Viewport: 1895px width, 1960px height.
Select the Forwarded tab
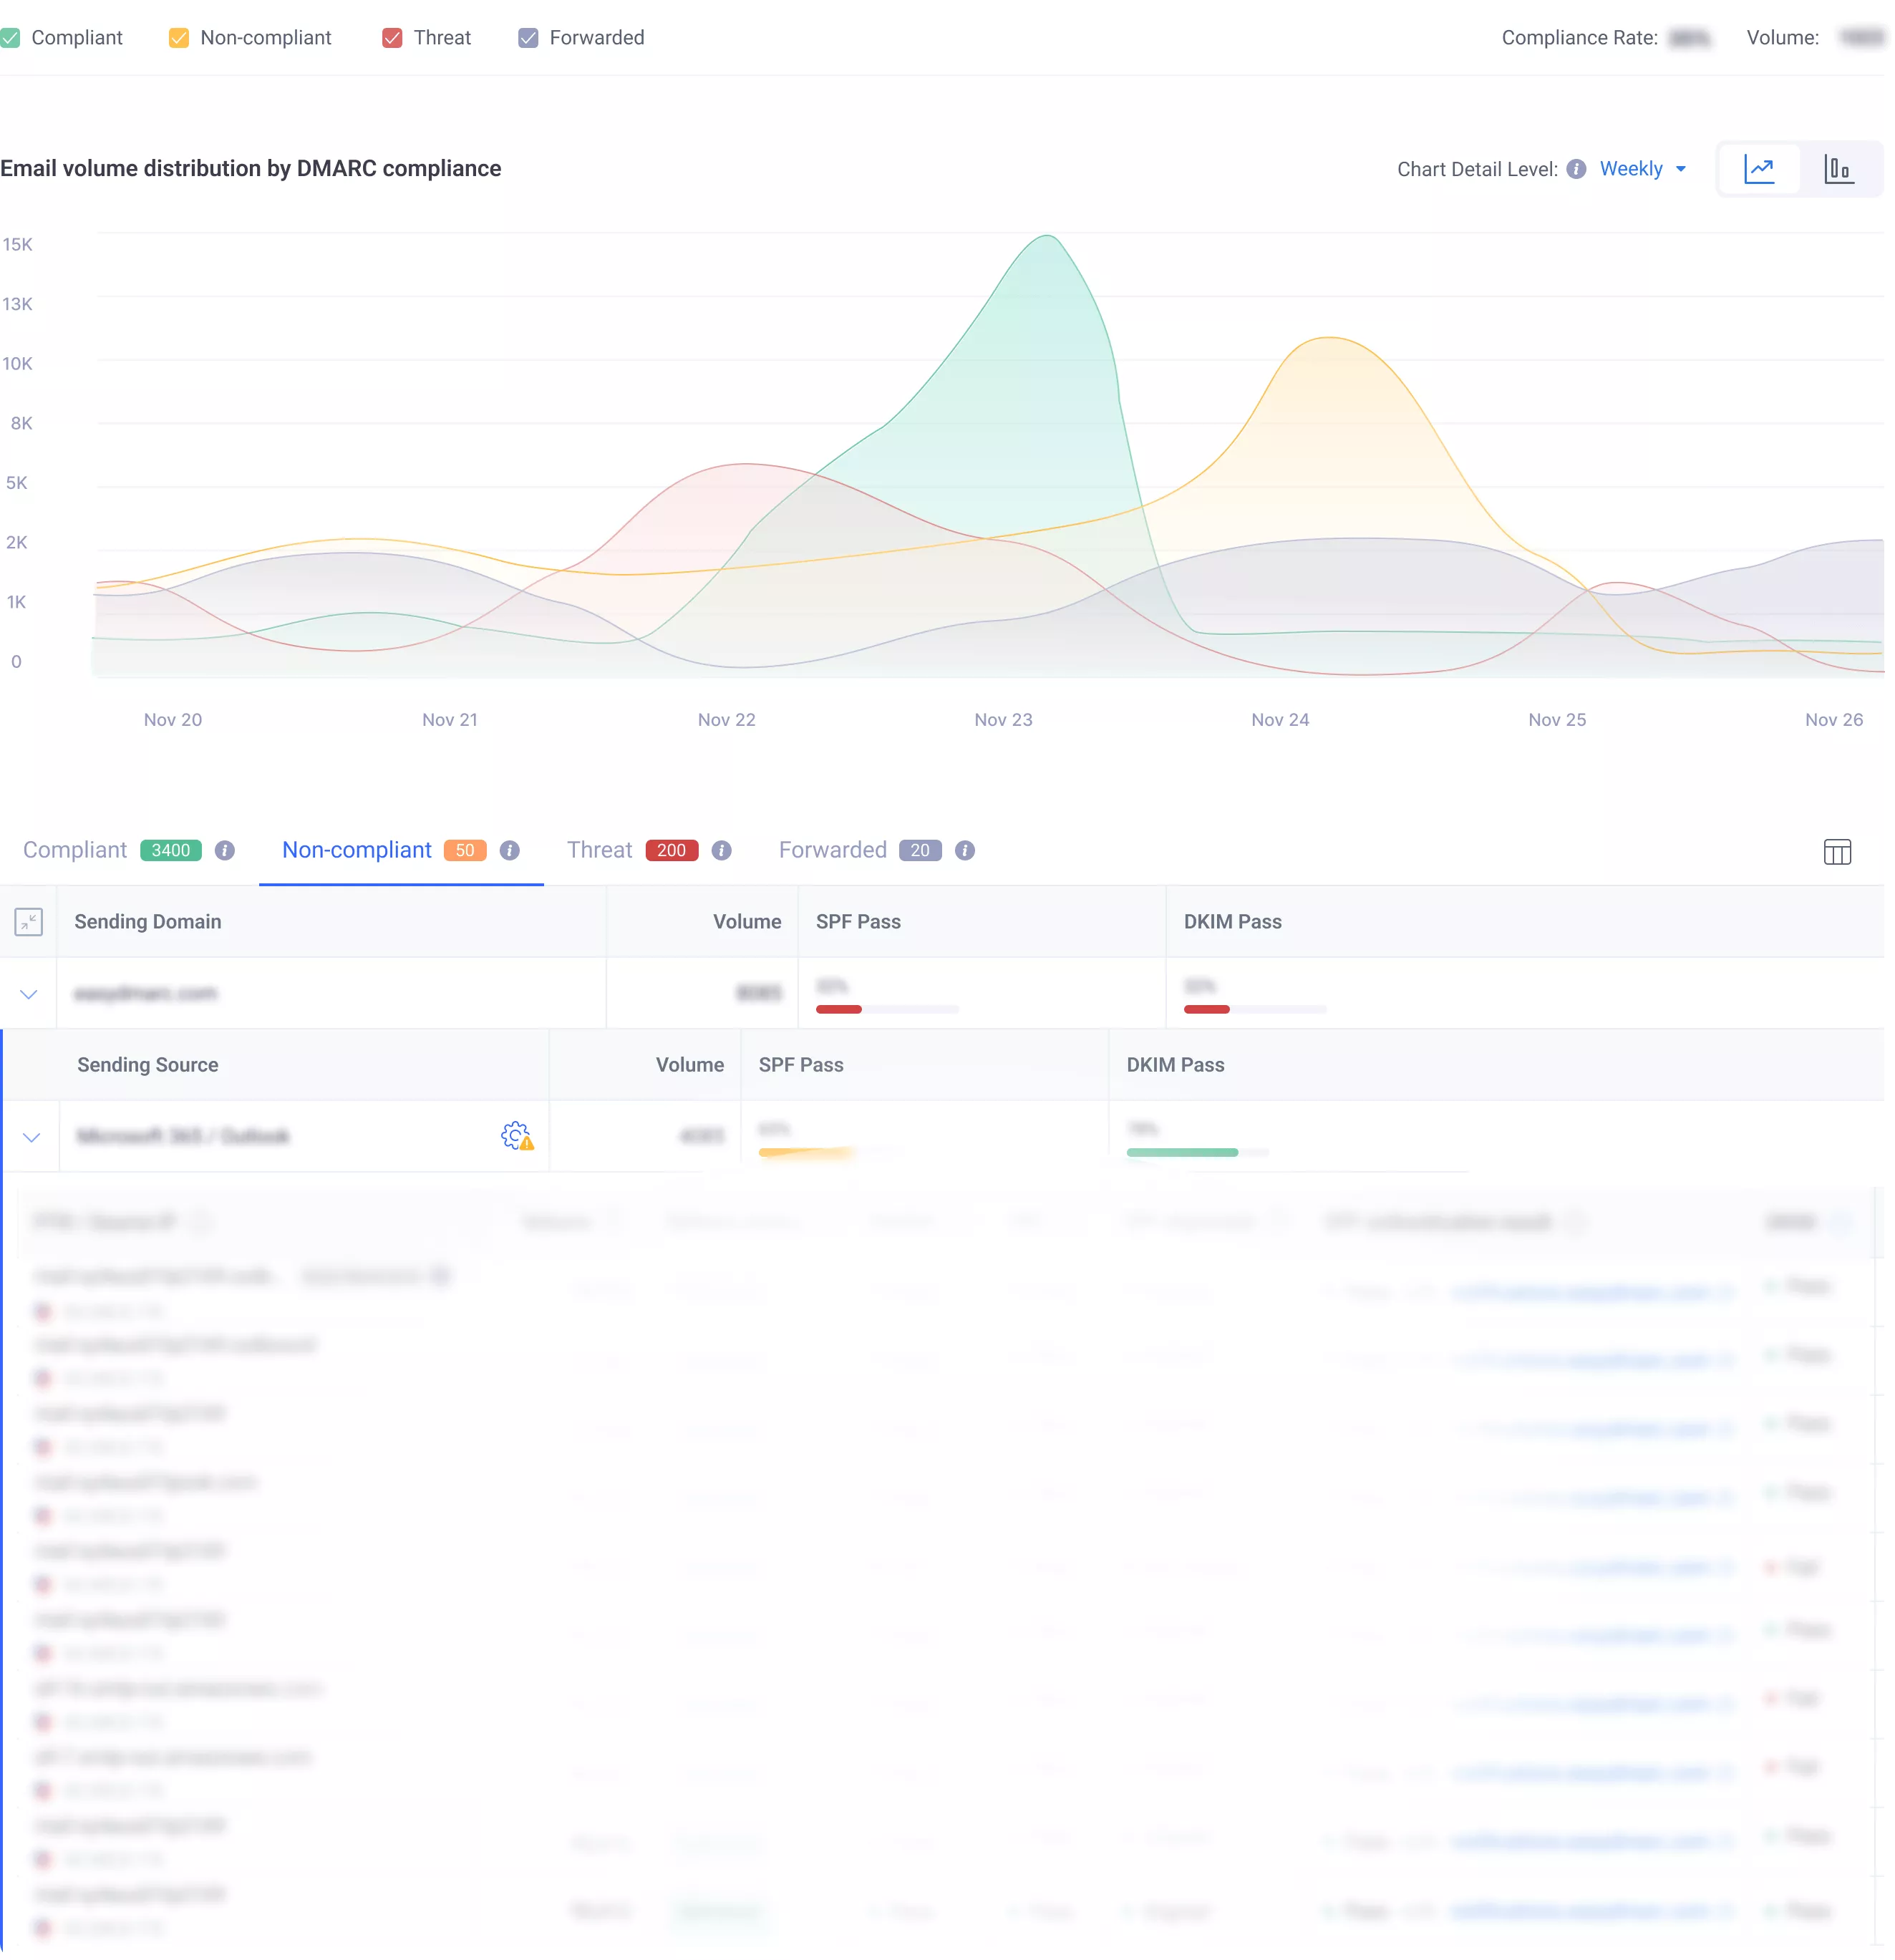click(832, 851)
